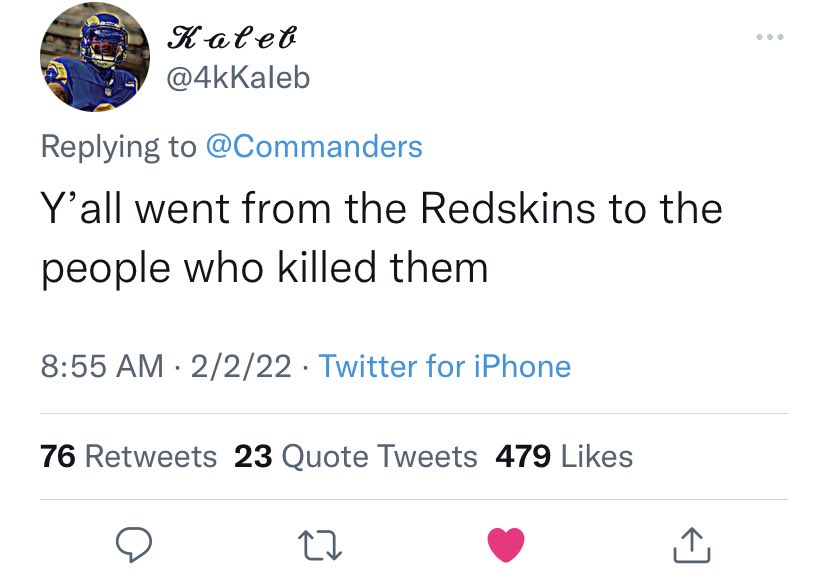827x580 pixels.
Task: Open the @Commanders mention link
Action: [x=314, y=146]
